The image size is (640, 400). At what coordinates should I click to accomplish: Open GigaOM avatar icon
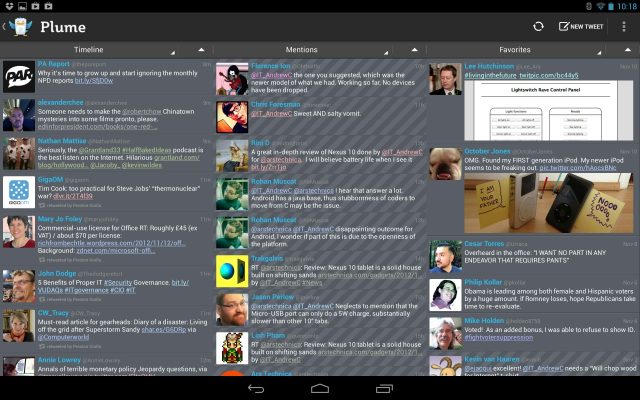19,192
